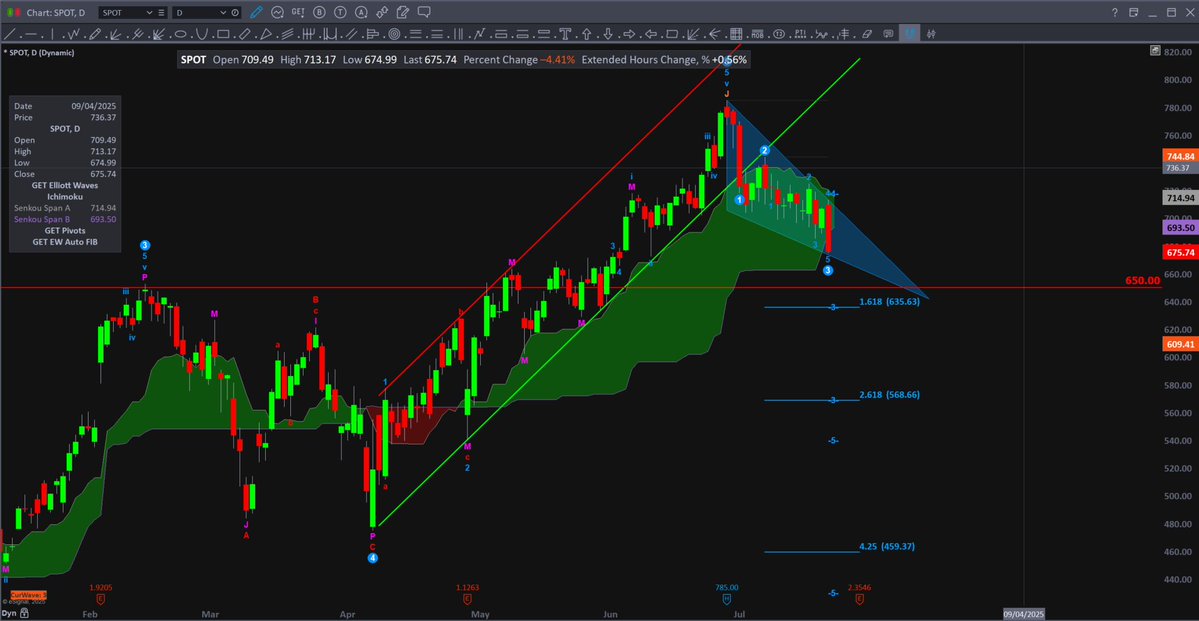Toggle the green-red candle icon in title bar

point(13,12)
